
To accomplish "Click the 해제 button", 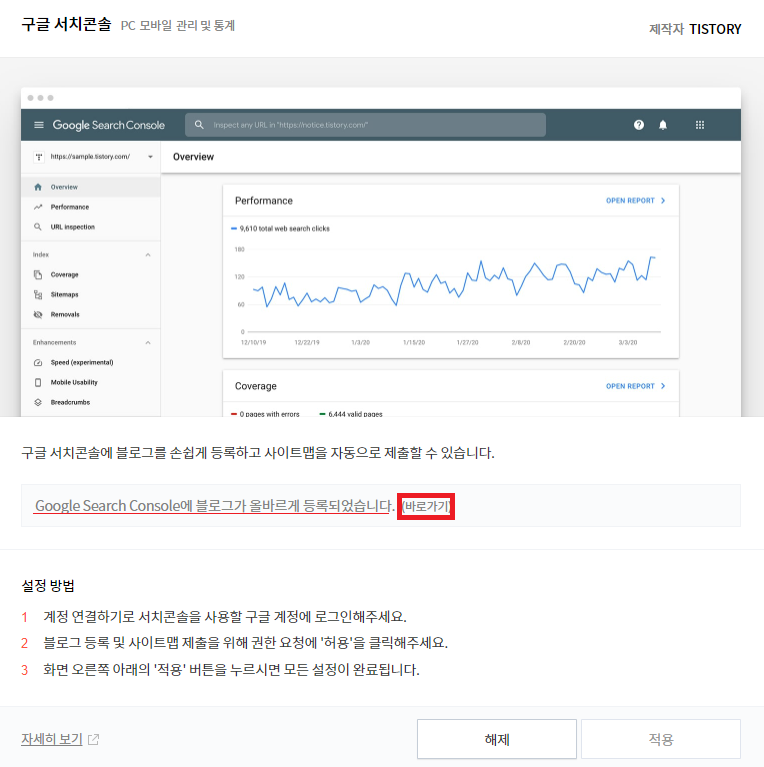I will [x=497, y=739].
